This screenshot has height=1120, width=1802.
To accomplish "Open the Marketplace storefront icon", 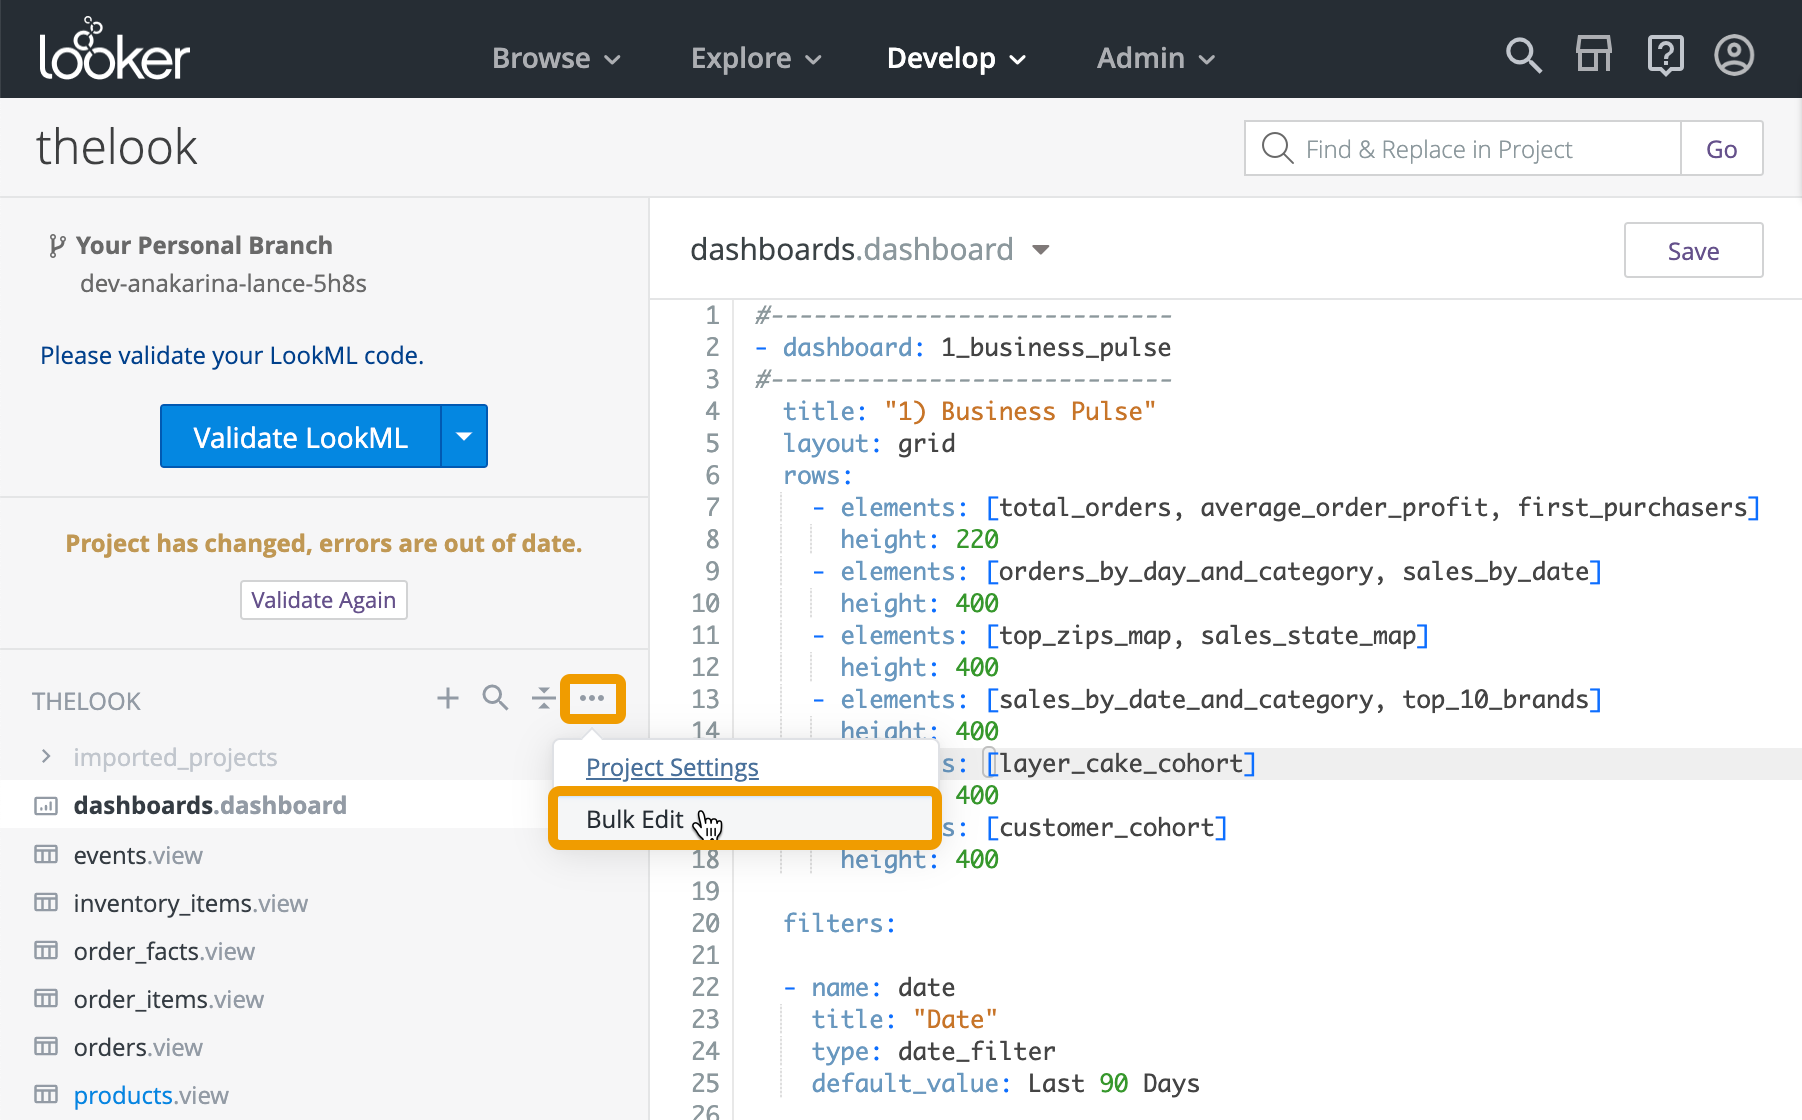I will click(1594, 56).
